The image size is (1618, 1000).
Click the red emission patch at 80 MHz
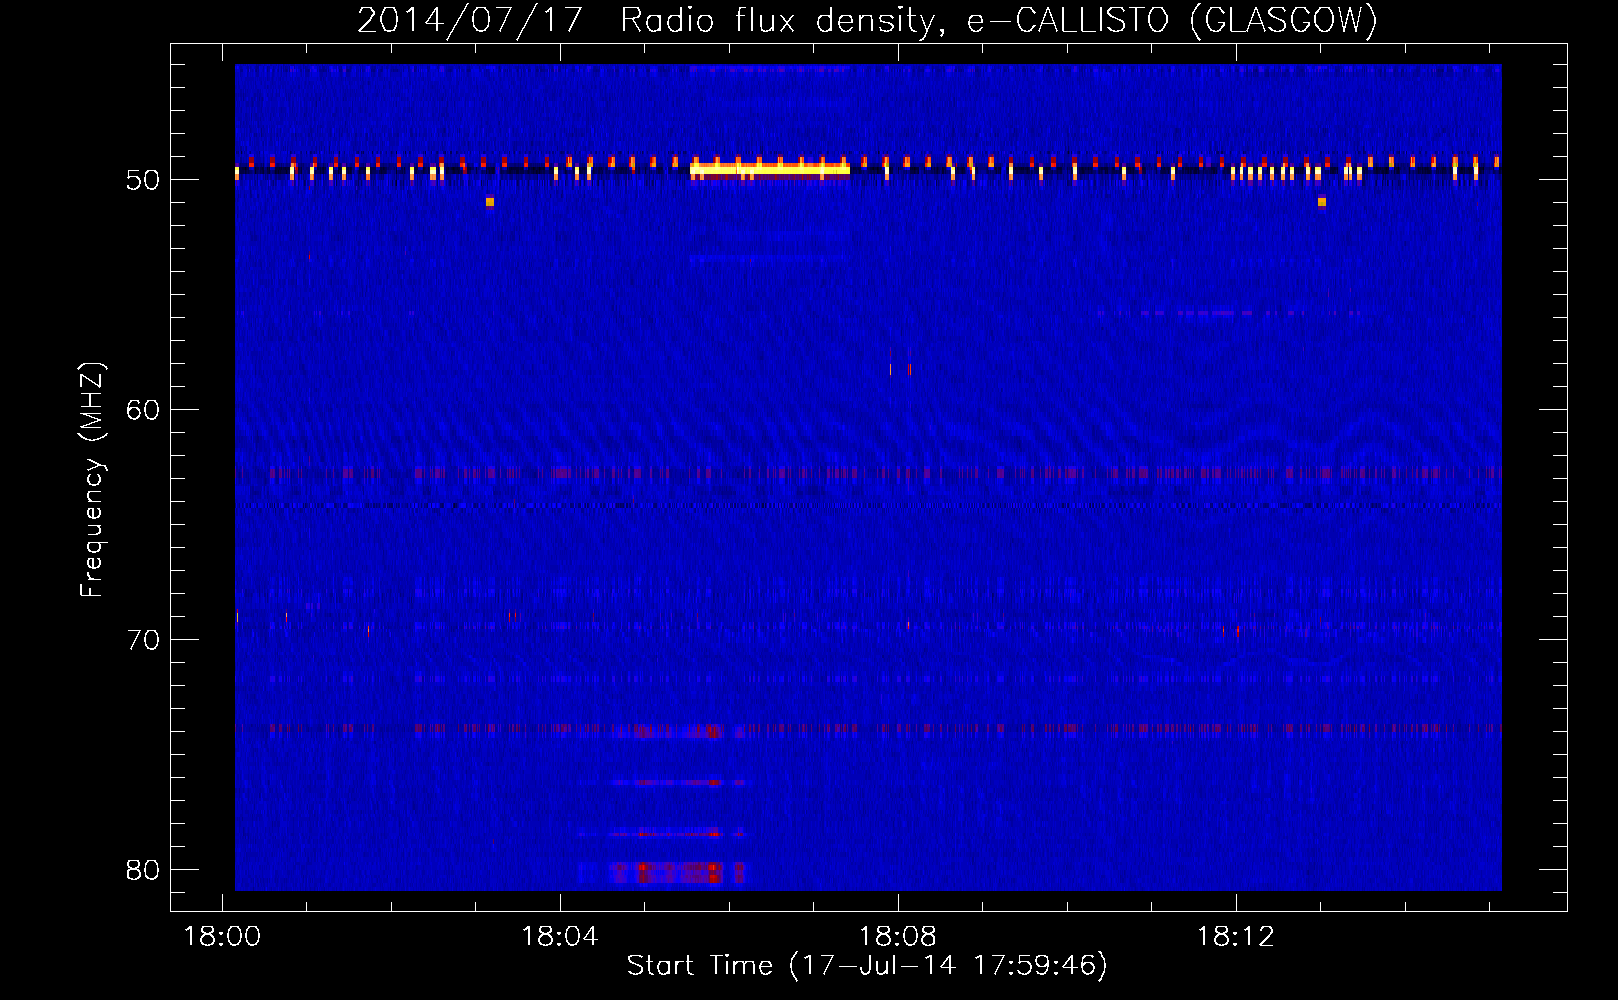(677, 872)
